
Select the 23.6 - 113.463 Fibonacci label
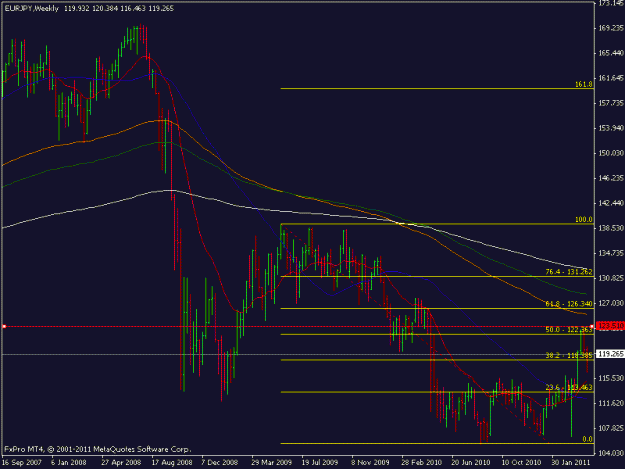pos(569,387)
